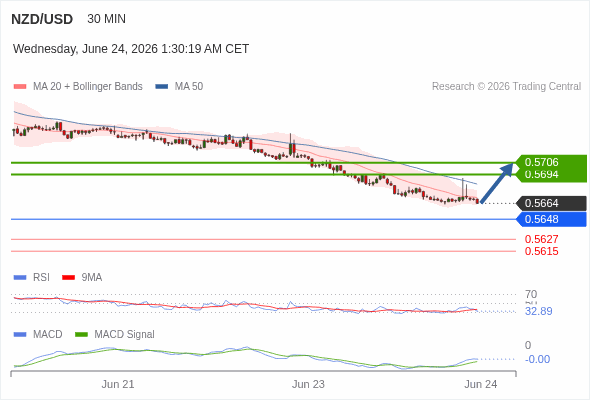Viewport: 590px width, 400px height.
Task: Click the 0.5648 blue pivot price tag
Action: tap(552, 219)
